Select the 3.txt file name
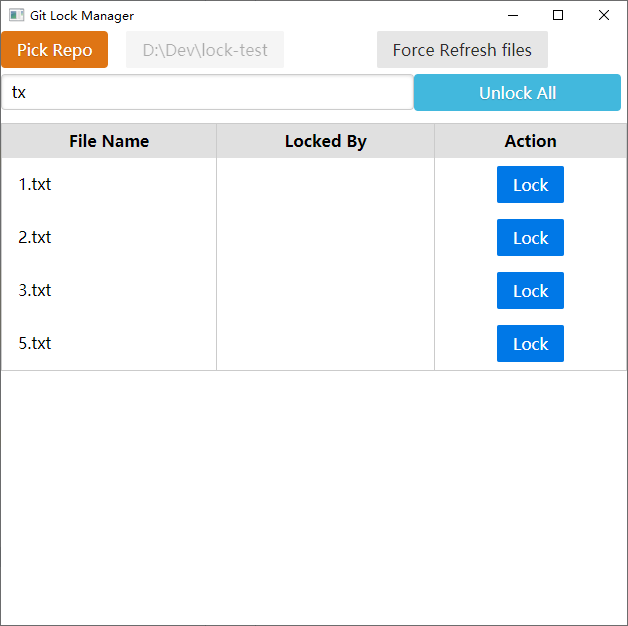 point(35,290)
